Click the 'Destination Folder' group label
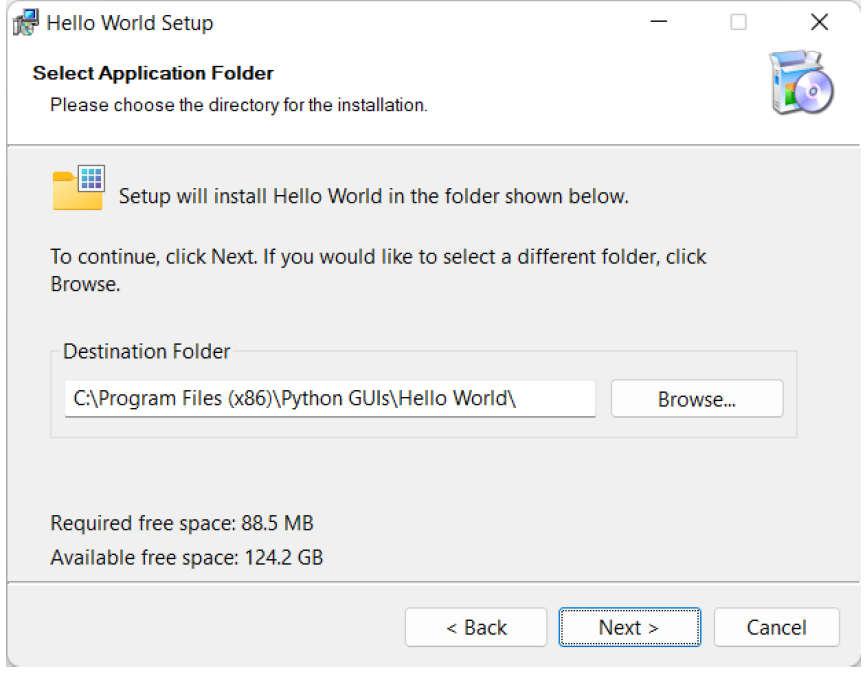Screen dimensions: 868x676 pyautogui.click(x=146, y=351)
